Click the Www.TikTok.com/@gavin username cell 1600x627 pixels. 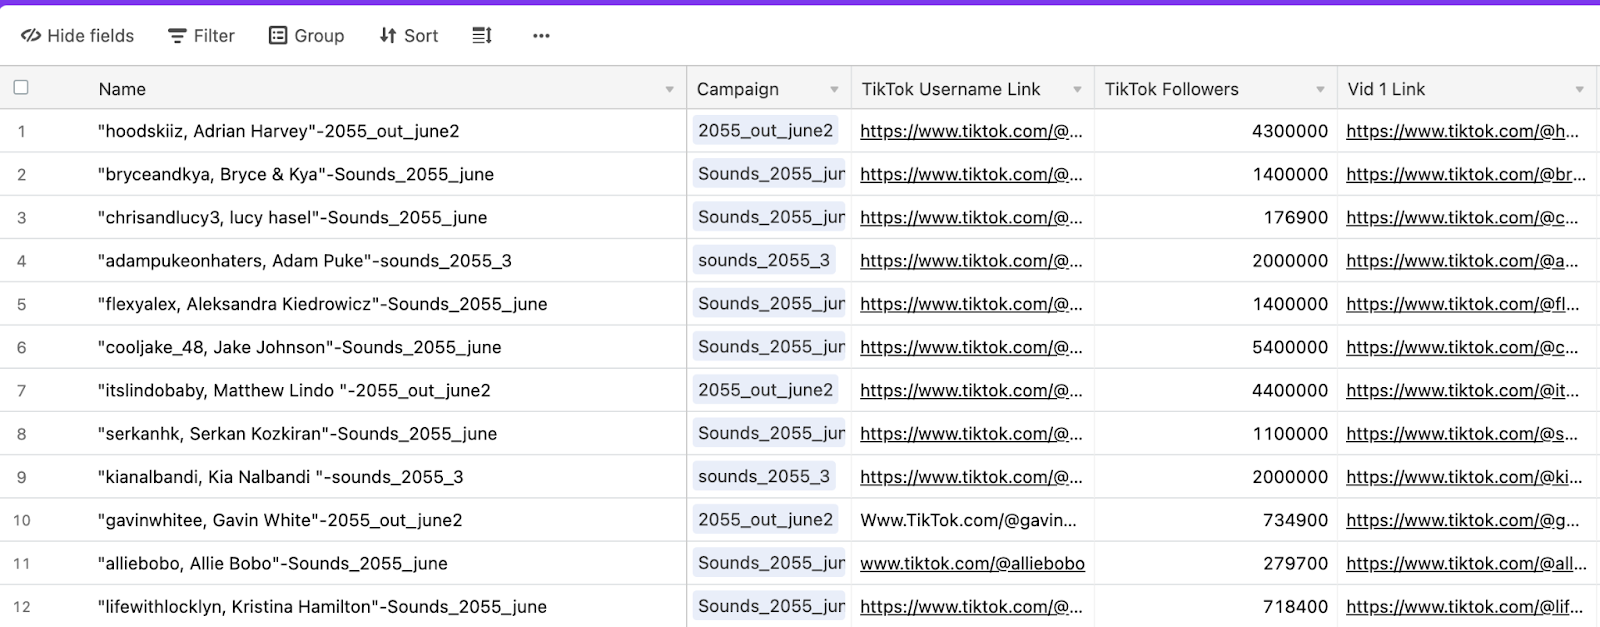pyautogui.click(x=968, y=520)
